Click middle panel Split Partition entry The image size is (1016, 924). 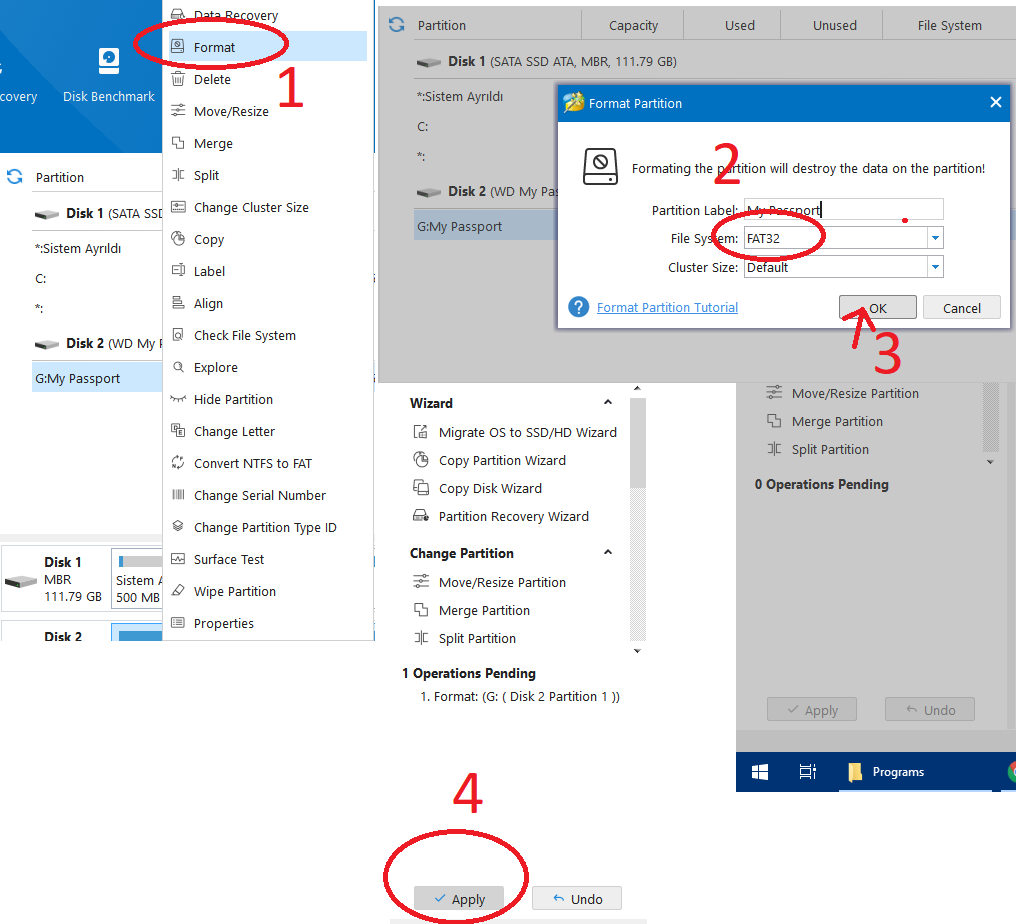coord(477,638)
